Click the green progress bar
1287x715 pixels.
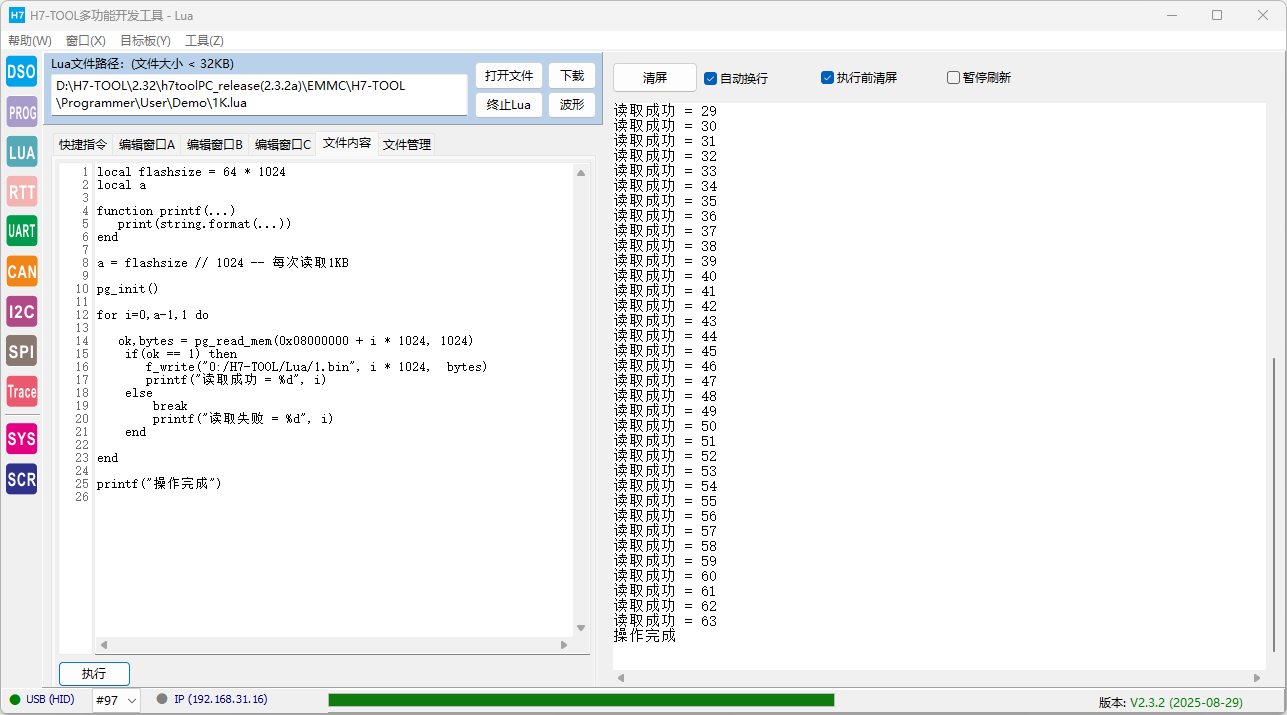coord(581,700)
